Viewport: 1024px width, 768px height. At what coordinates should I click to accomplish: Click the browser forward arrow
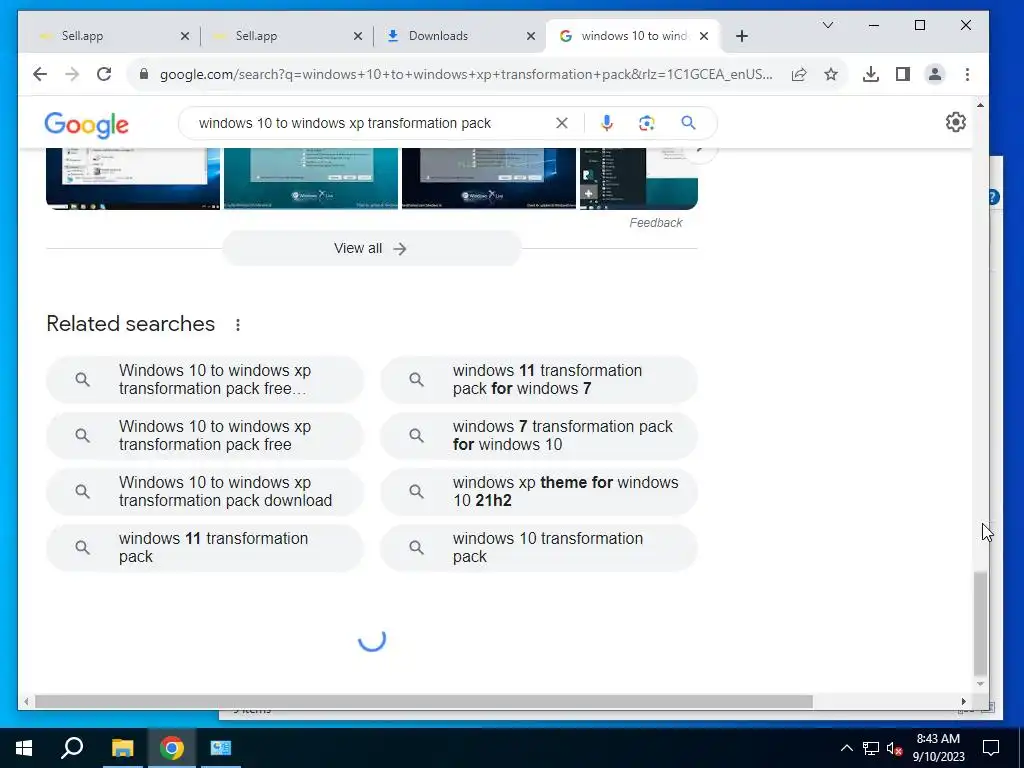[72, 74]
